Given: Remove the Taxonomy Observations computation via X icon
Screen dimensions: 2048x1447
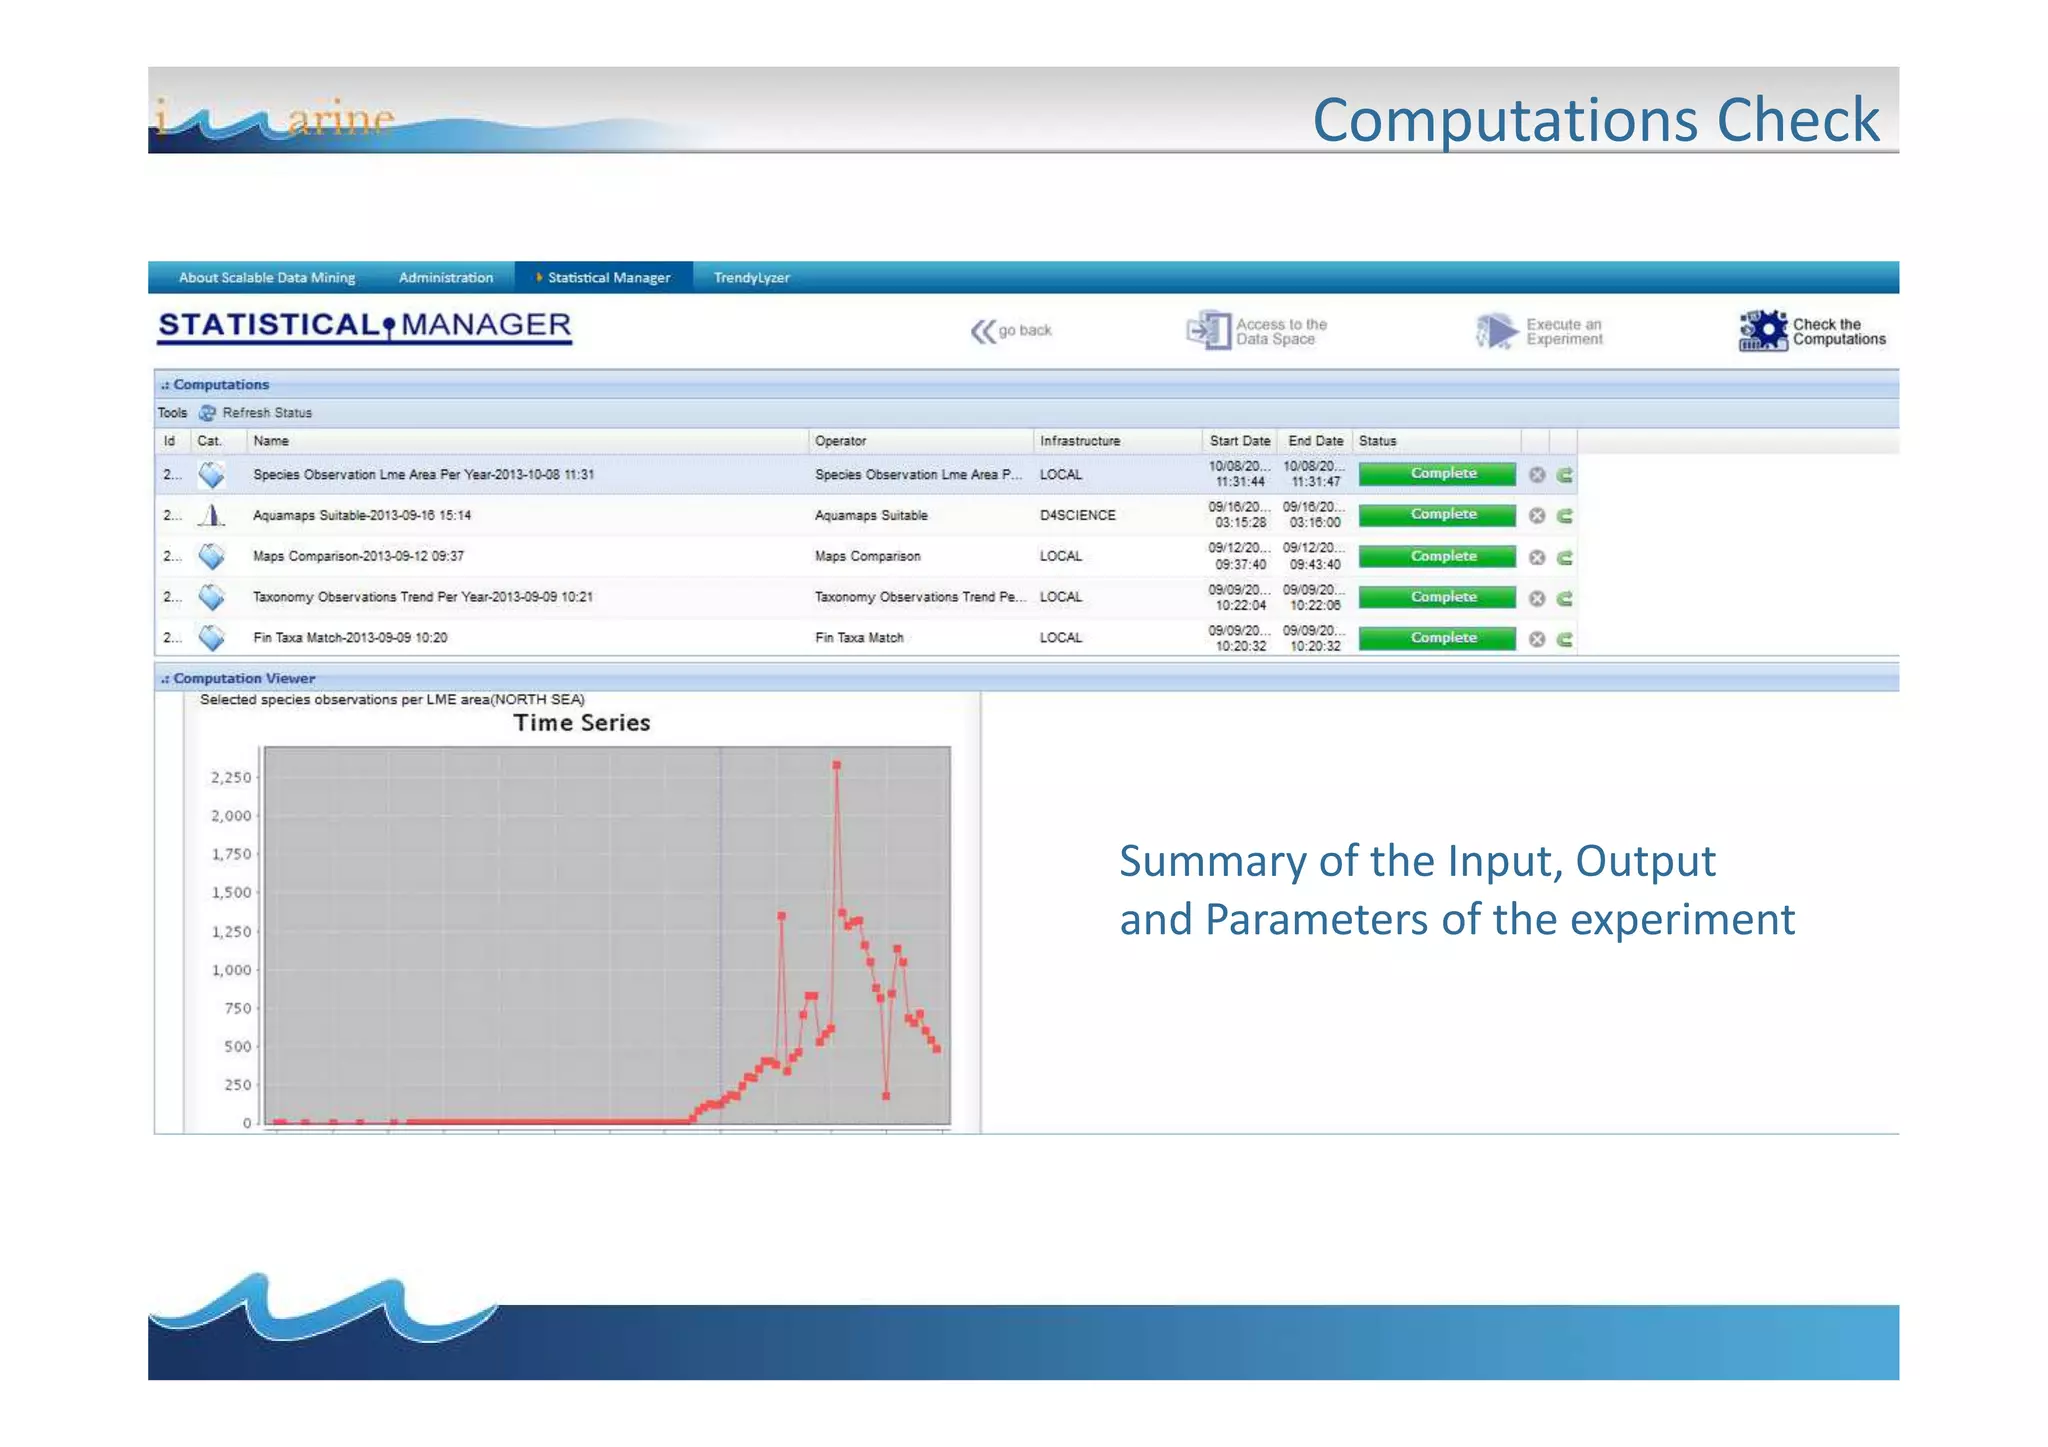Looking at the screenshot, I should [1537, 599].
